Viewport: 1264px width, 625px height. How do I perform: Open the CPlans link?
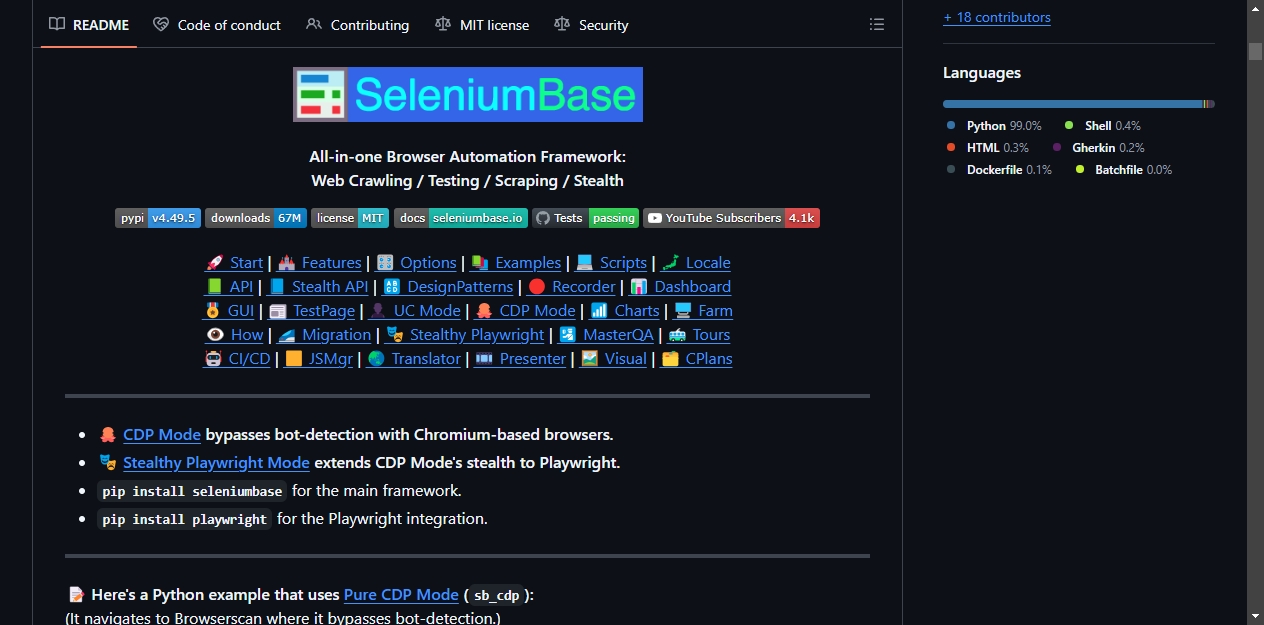point(697,359)
